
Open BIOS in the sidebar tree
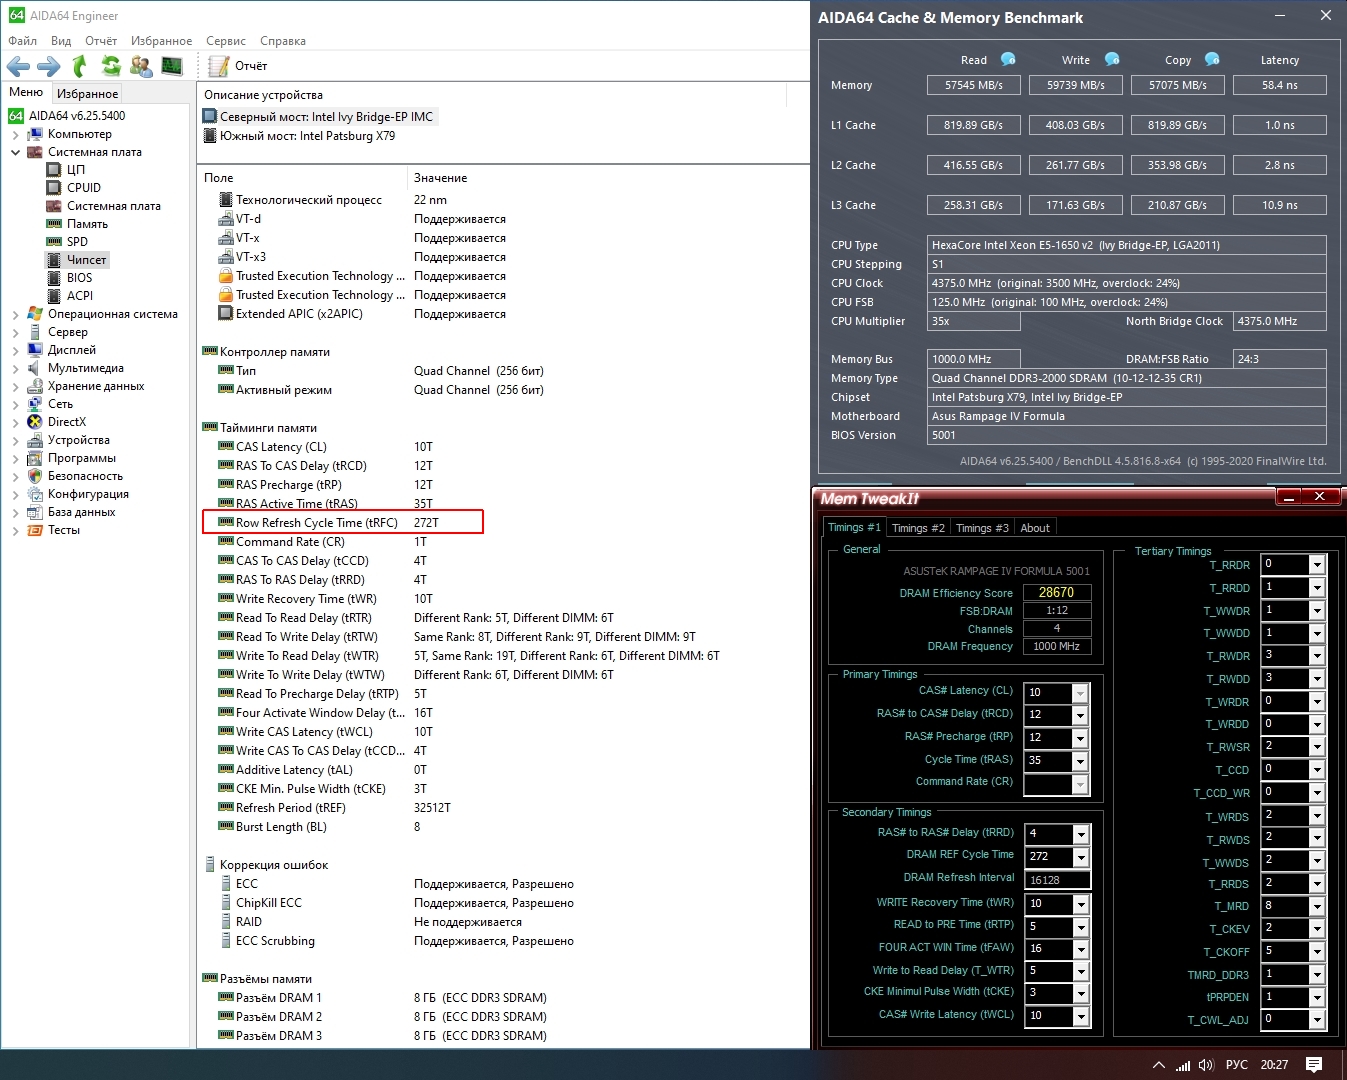pos(79,278)
